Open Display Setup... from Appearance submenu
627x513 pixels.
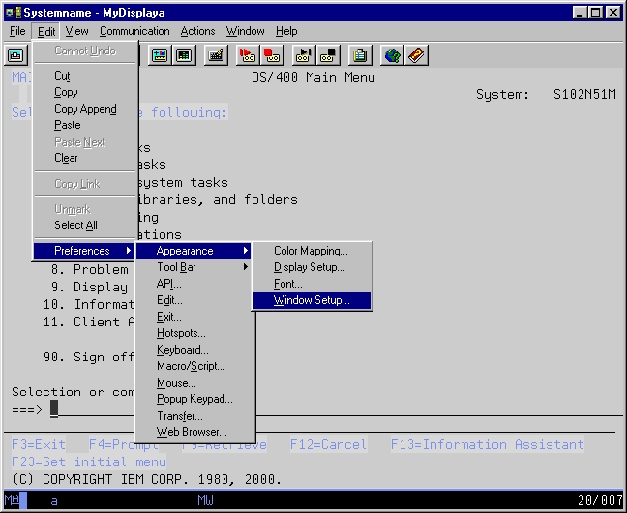coord(312,267)
